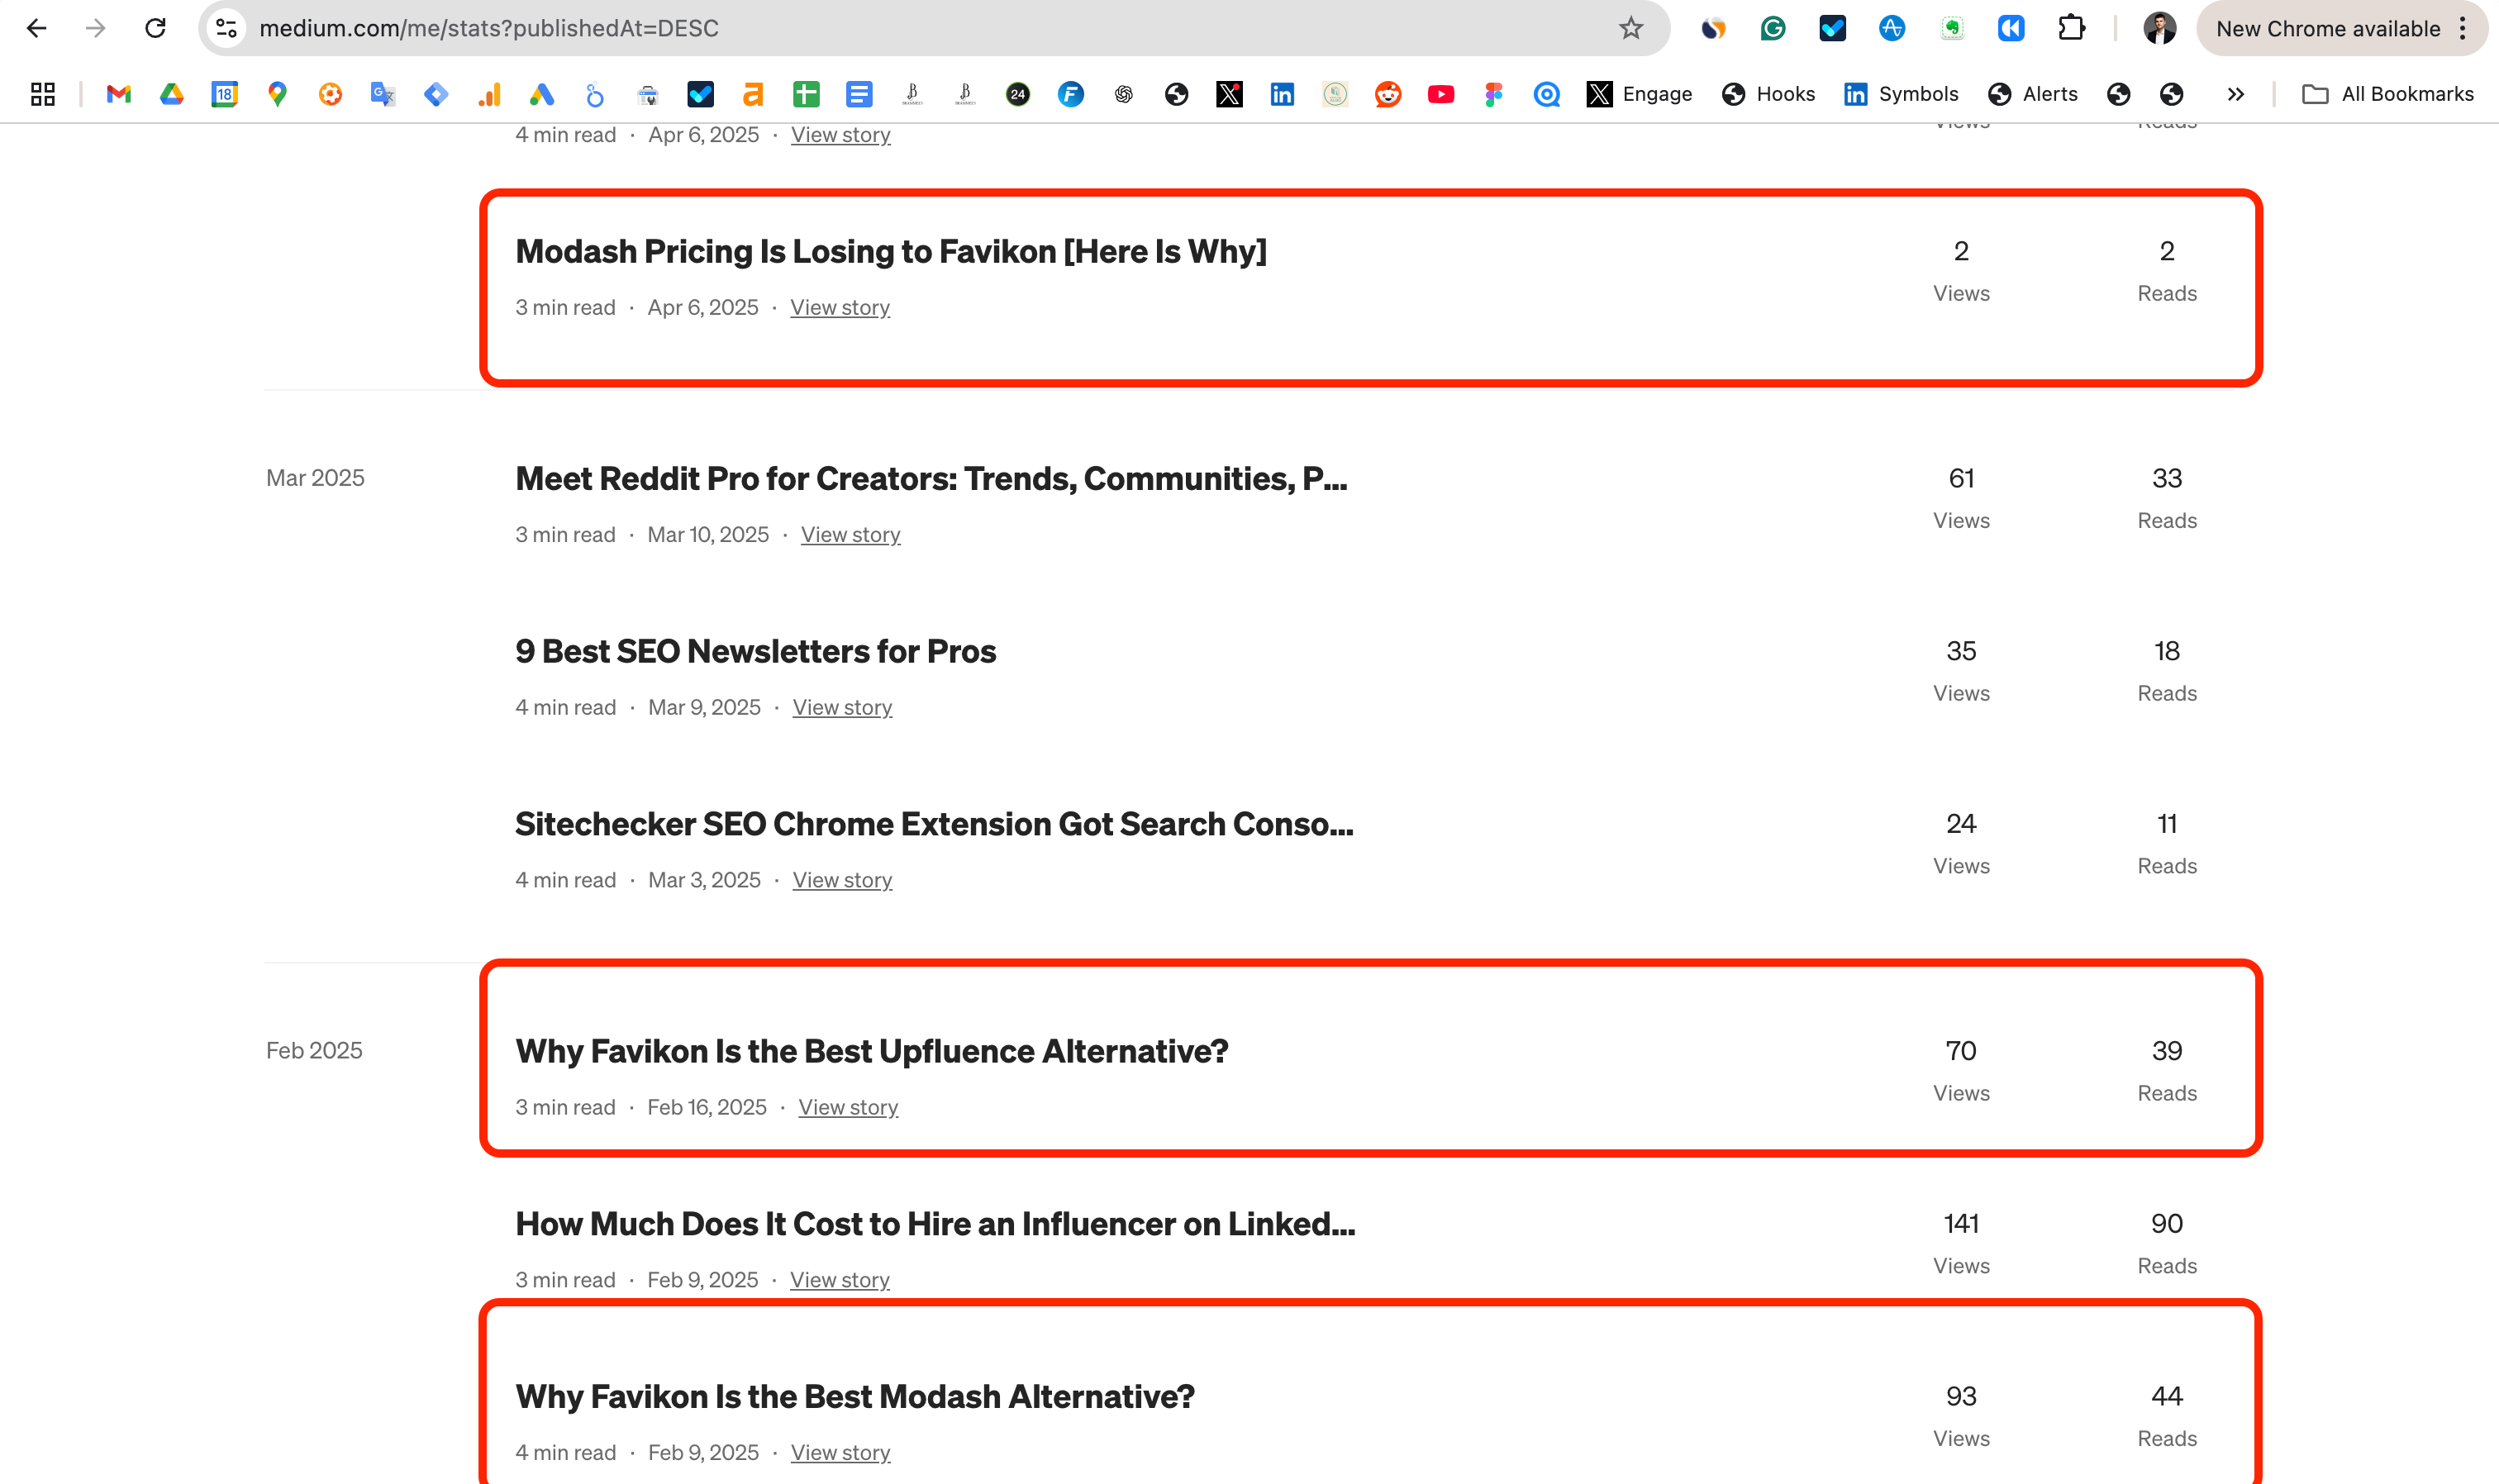This screenshot has height=1484, width=2499.
Task: Open the Gmail bookmark
Action: click(x=119, y=94)
